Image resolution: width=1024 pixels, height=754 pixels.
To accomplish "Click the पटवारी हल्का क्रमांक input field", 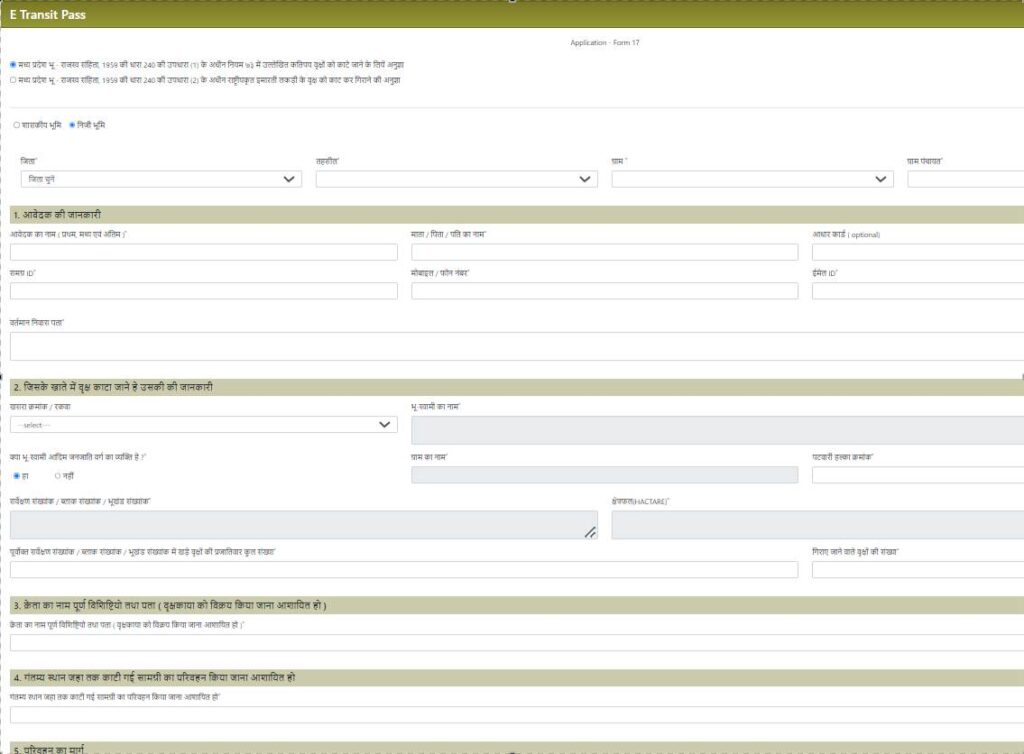I will point(918,475).
